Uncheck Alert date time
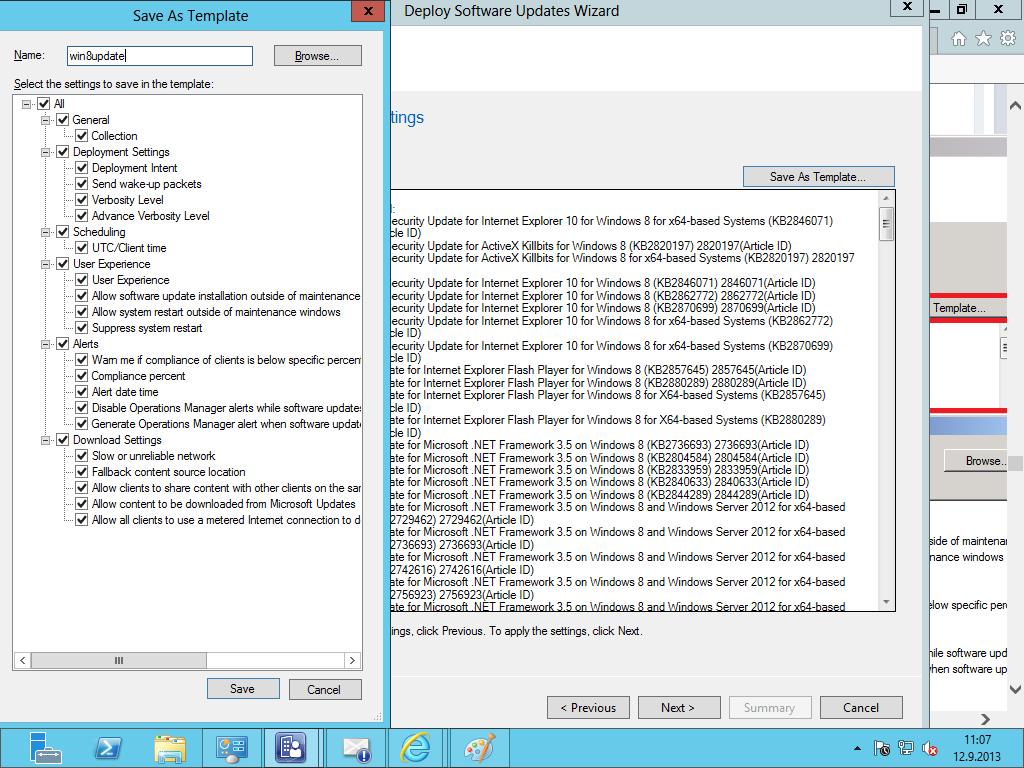The width and height of the screenshot is (1024, 768). pyautogui.click(x=82, y=392)
